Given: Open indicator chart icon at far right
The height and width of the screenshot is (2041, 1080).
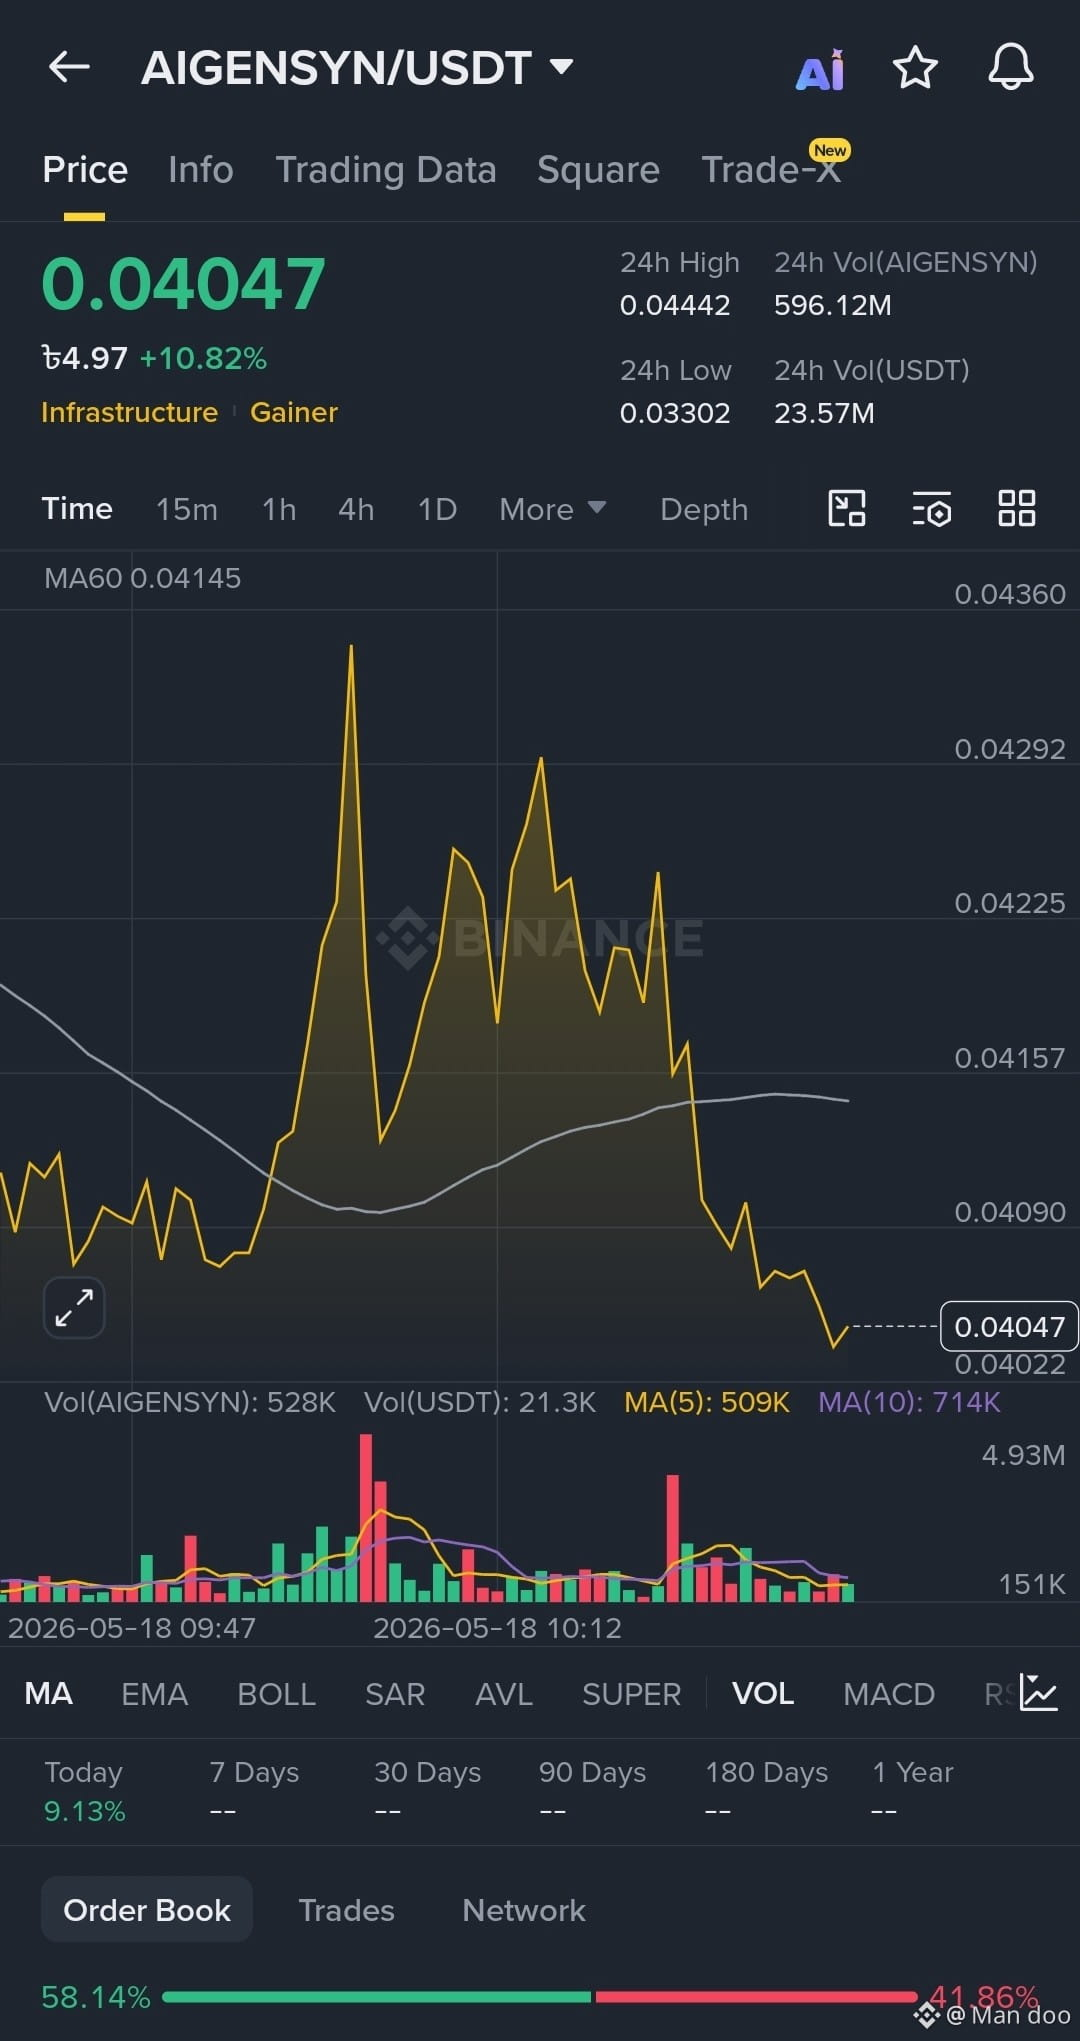Looking at the screenshot, I should click(1038, 1693).
